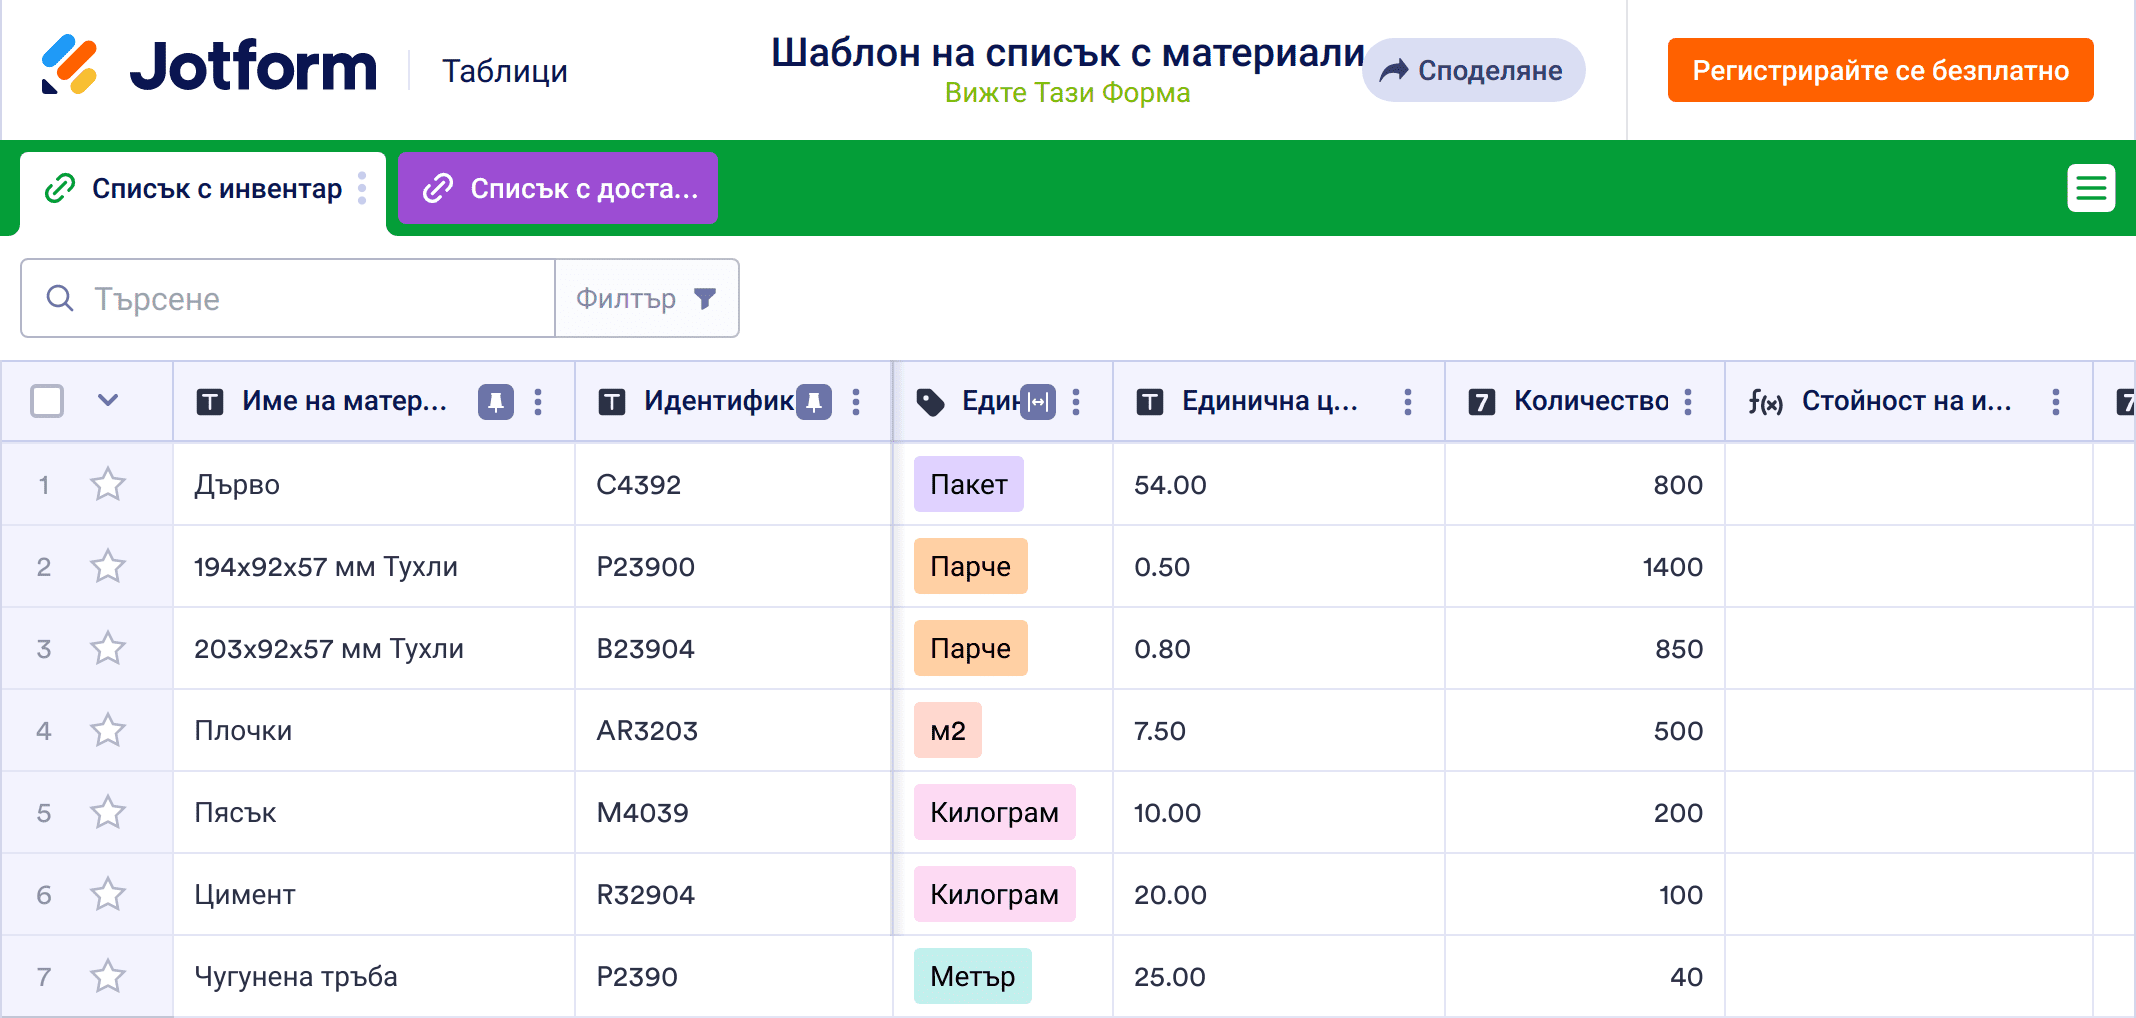Screen dimensions: 2136x1018
Task: Select the Списък с инвентар tab
Action: (x=200, y=188)
